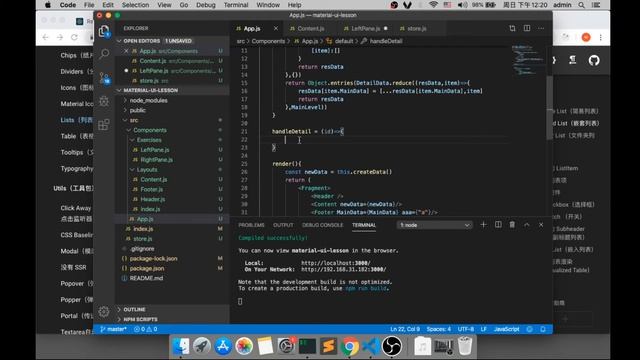640x360 pixels.
Task: Expand the public folder
Action: 138,110
